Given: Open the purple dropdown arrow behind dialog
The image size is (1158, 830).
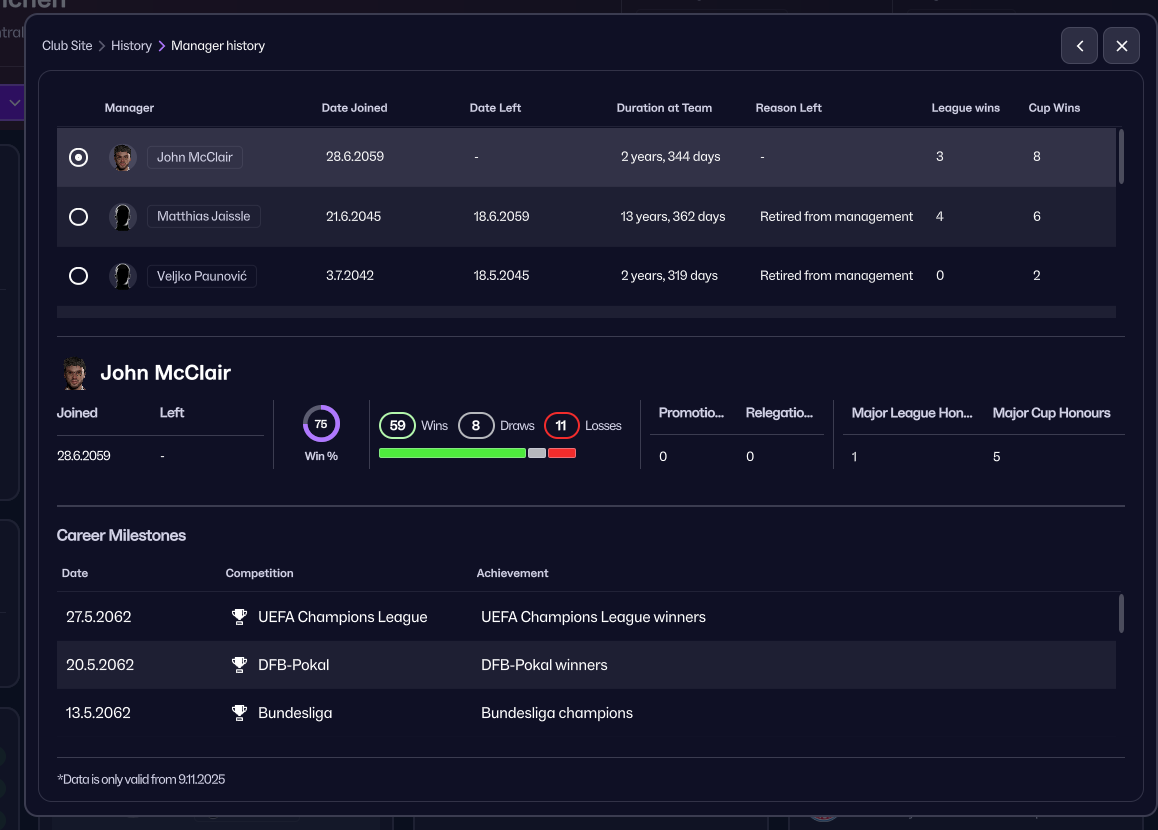Looking at the screenshot, I should point(14,102).
